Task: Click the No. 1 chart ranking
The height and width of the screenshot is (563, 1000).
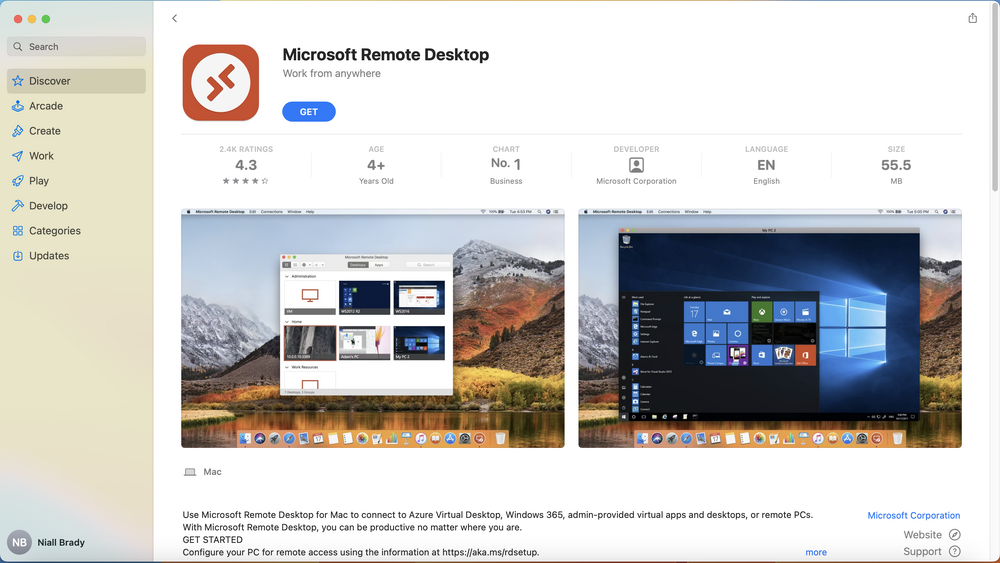Action: pos(506,164)
